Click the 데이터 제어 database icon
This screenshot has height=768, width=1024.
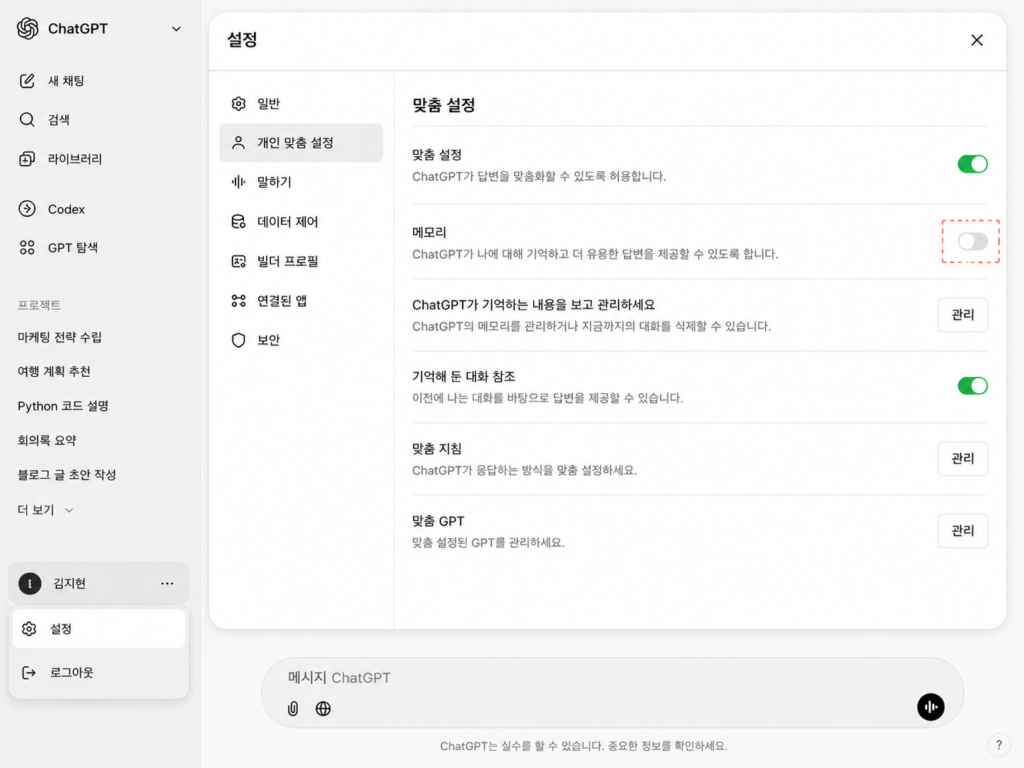click(x=238, y=222)
